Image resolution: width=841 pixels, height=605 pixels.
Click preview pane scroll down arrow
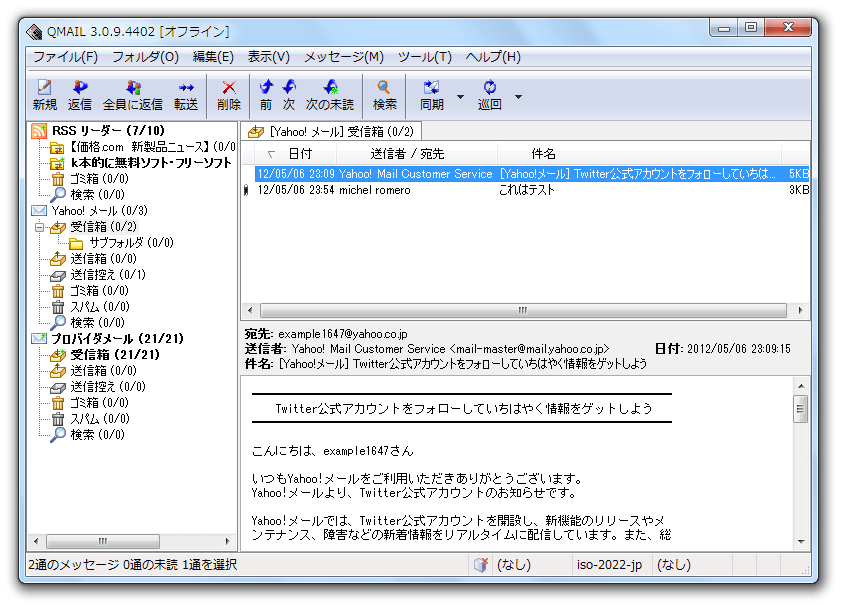click(x=801, y=542)
